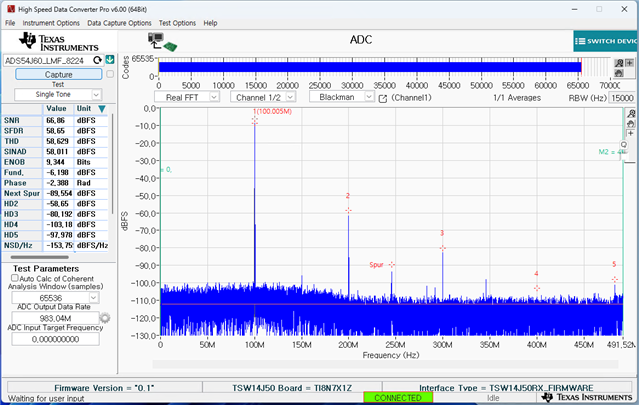Viewport: 639px width, 405px height.
Task: Click the horizontal scrollbar under the frequency axis
Action: 385,364
